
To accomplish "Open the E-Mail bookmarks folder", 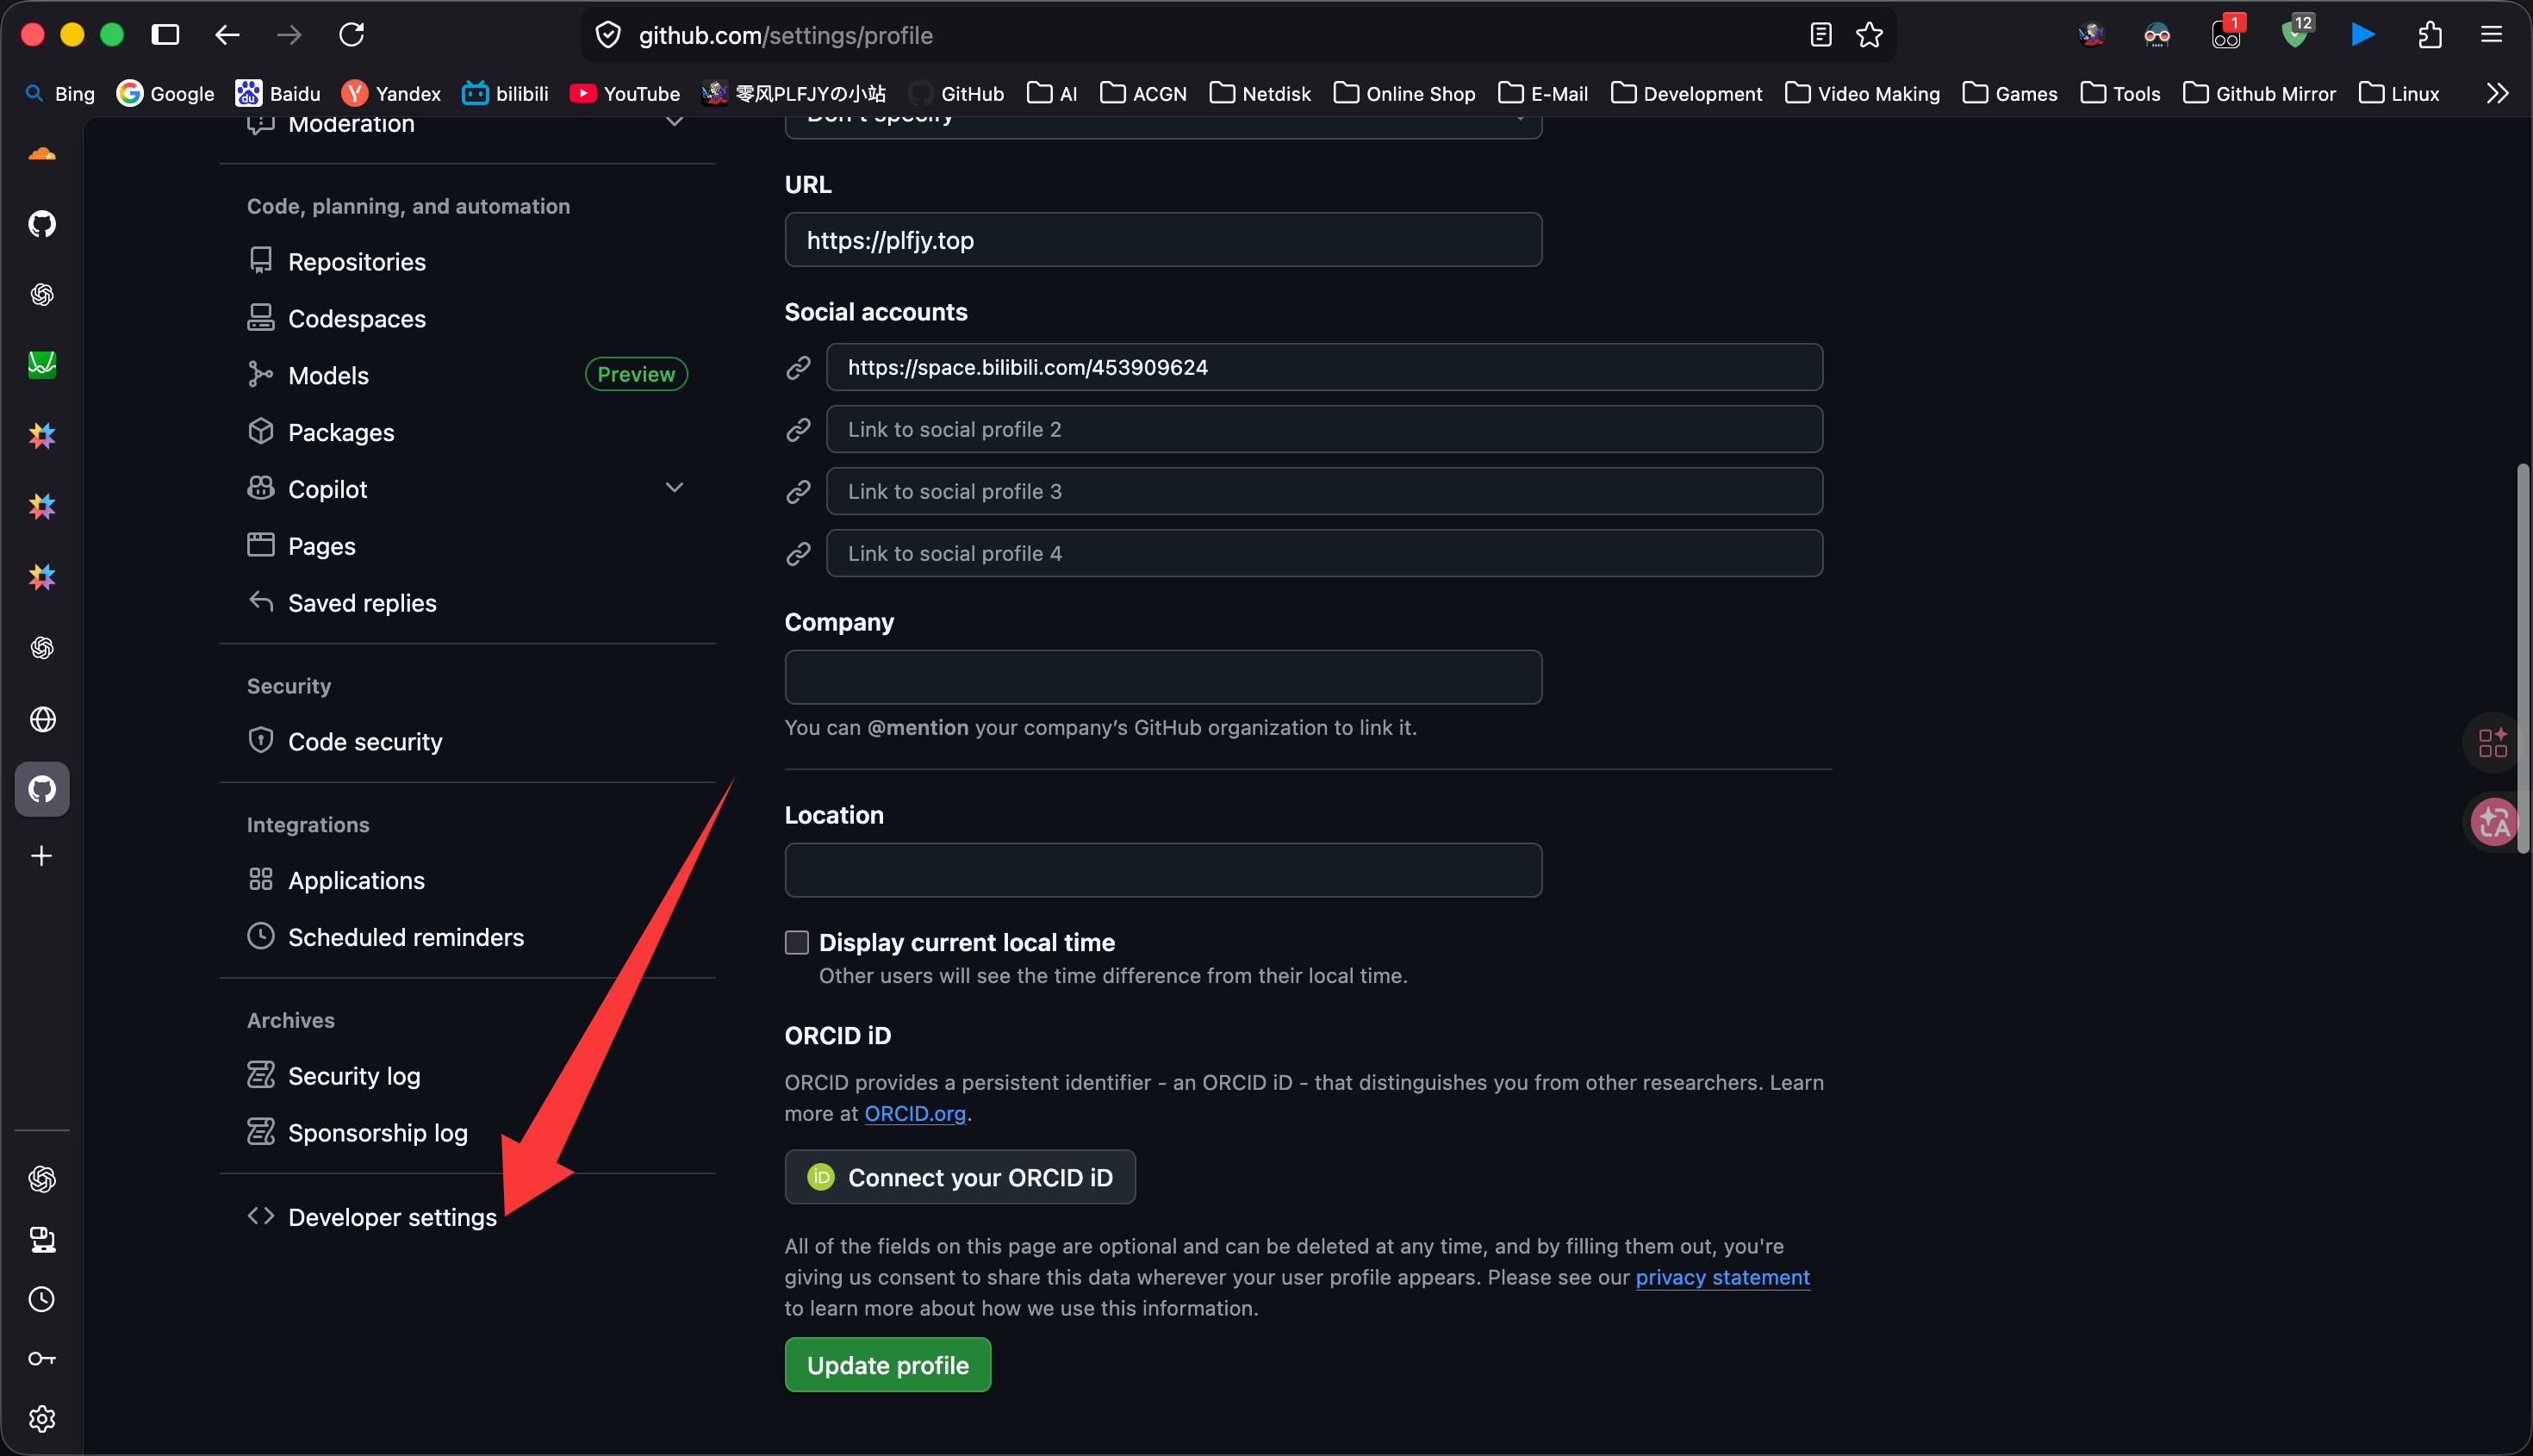I will click(x=1543, y=93).
